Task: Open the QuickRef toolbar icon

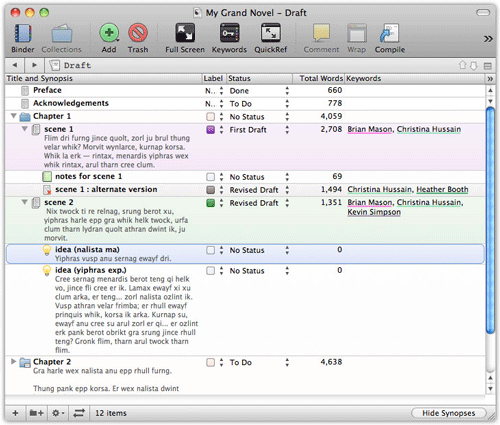Action: (270, 33)
